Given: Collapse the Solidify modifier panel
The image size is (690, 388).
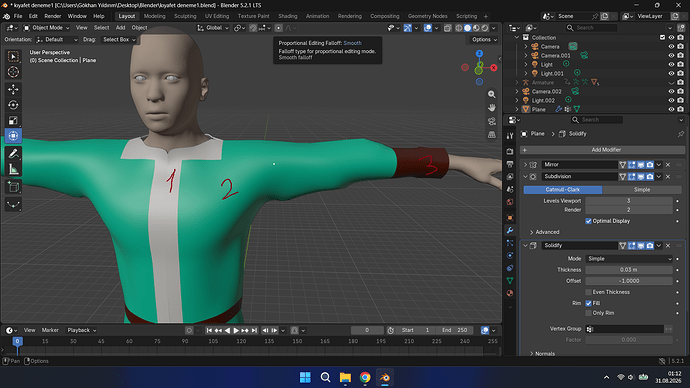Looking at the screenshot, I should 525,245.
